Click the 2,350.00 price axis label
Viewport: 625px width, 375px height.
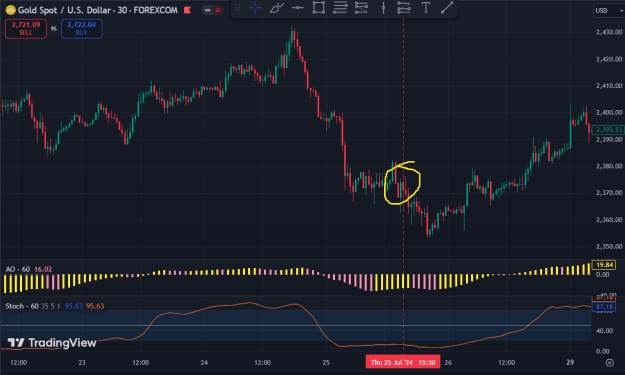pos(609,247)
